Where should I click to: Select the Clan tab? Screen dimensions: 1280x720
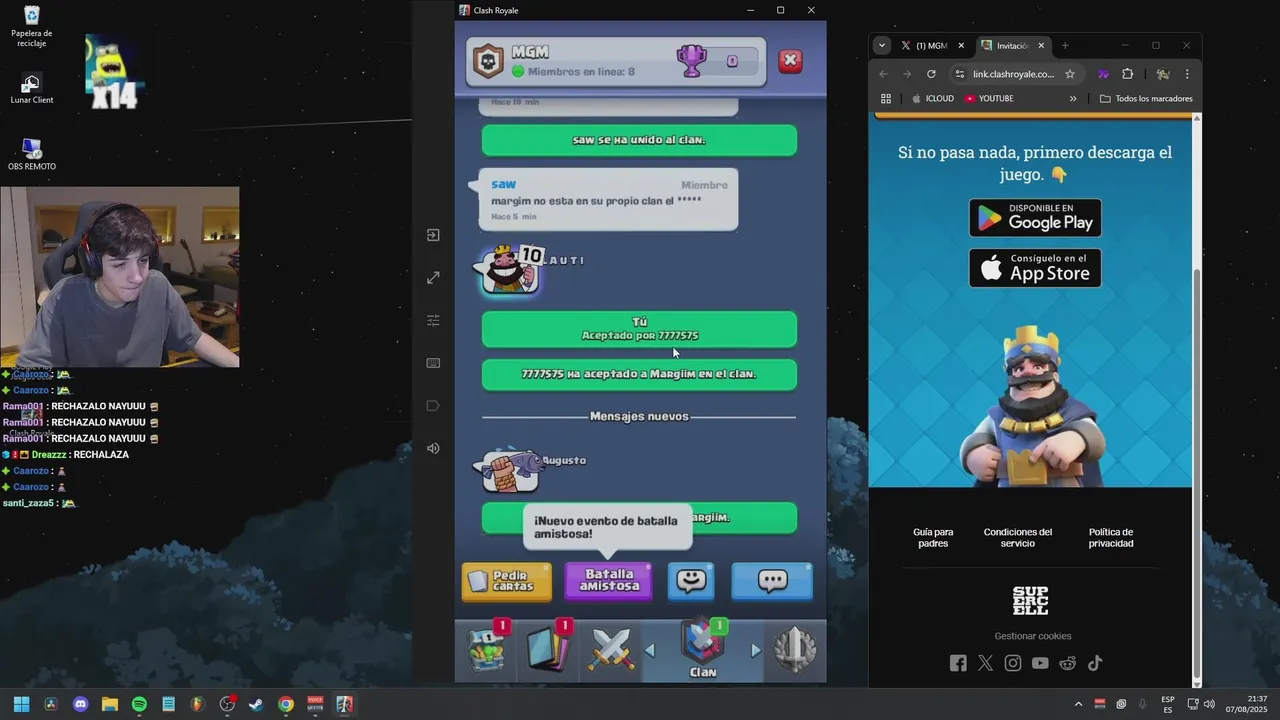point(702,649)
